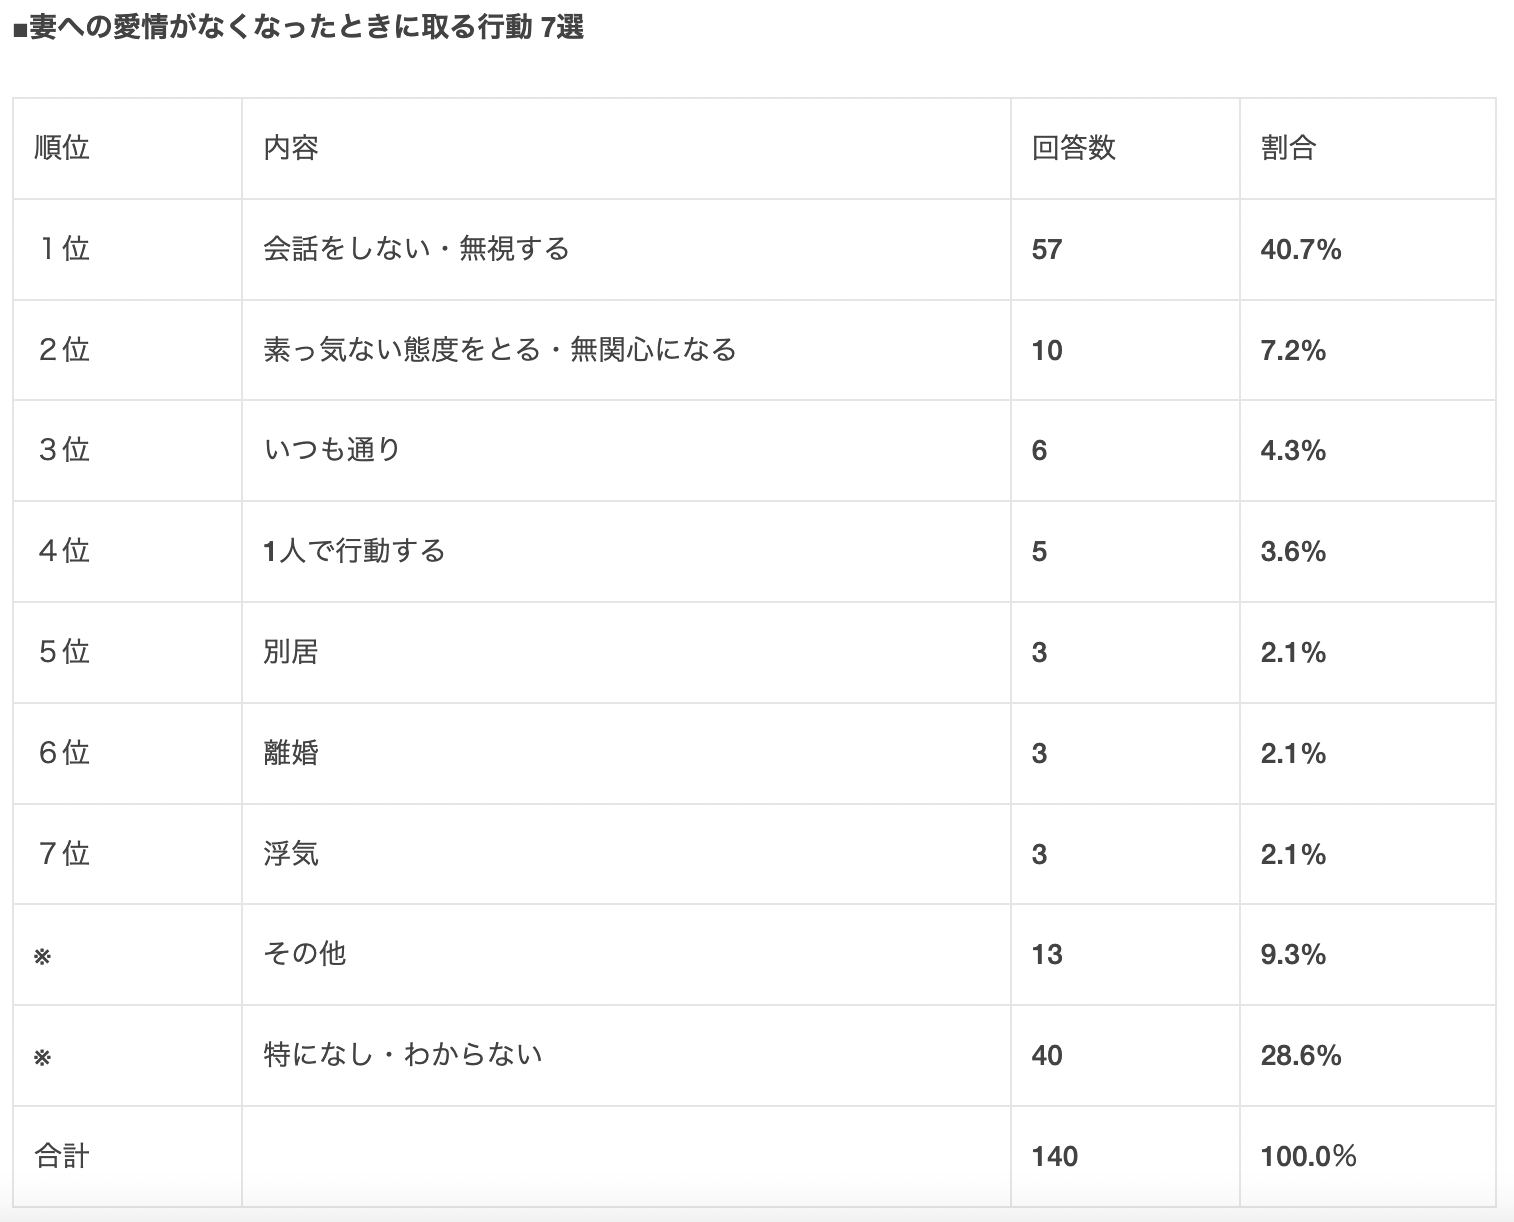Click the total count 140
1514x1222 pixels.
(1054, 1157)
